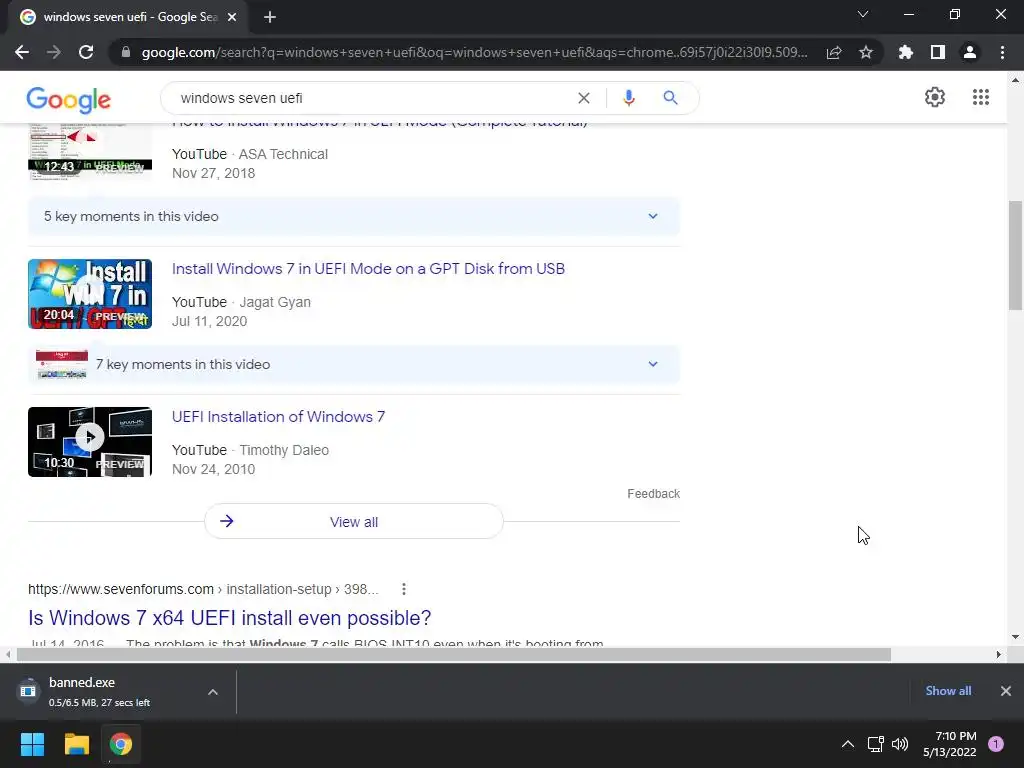
Task: Click the address bar URL
Action: [475, 52]
